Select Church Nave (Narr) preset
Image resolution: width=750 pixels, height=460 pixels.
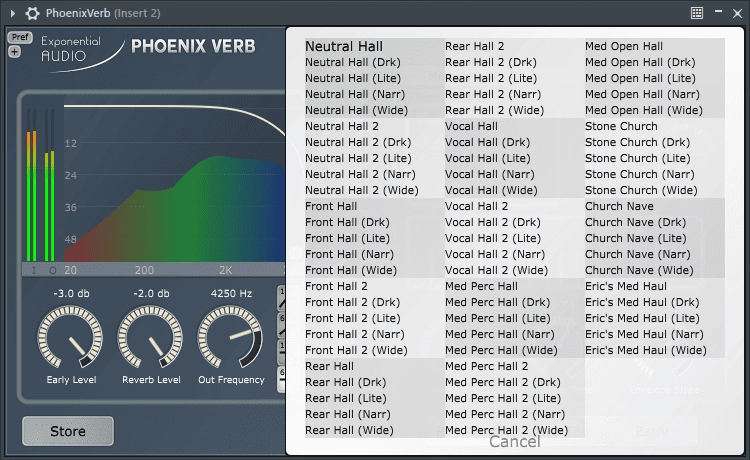tap(638, 254)
